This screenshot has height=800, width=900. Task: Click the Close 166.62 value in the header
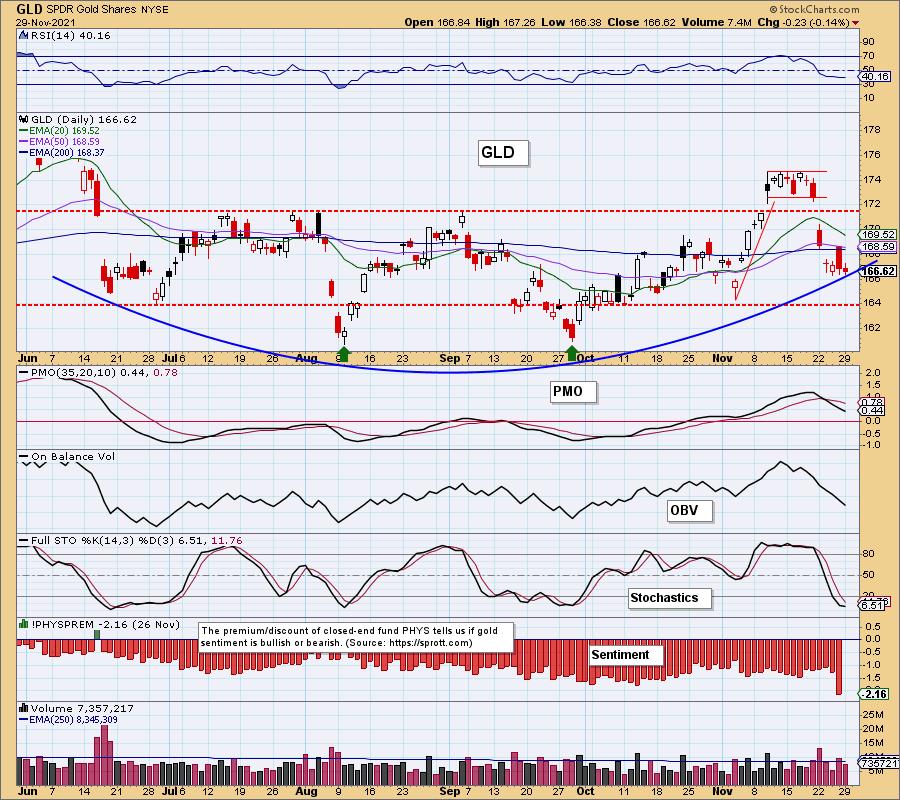[x=642, y=22]
